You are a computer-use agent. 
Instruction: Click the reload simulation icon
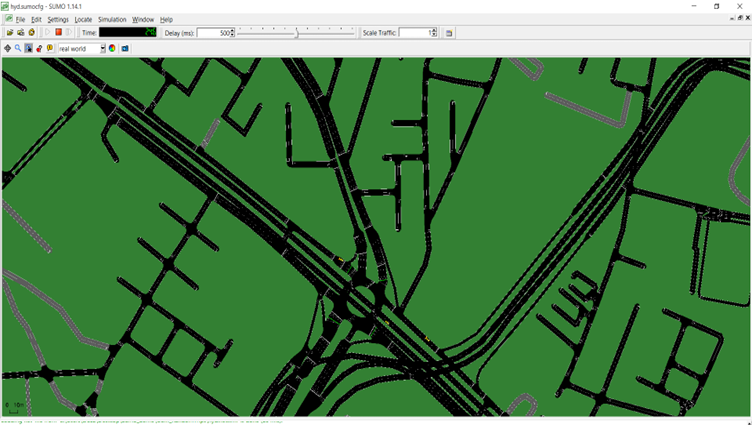[x=32, y=33]
